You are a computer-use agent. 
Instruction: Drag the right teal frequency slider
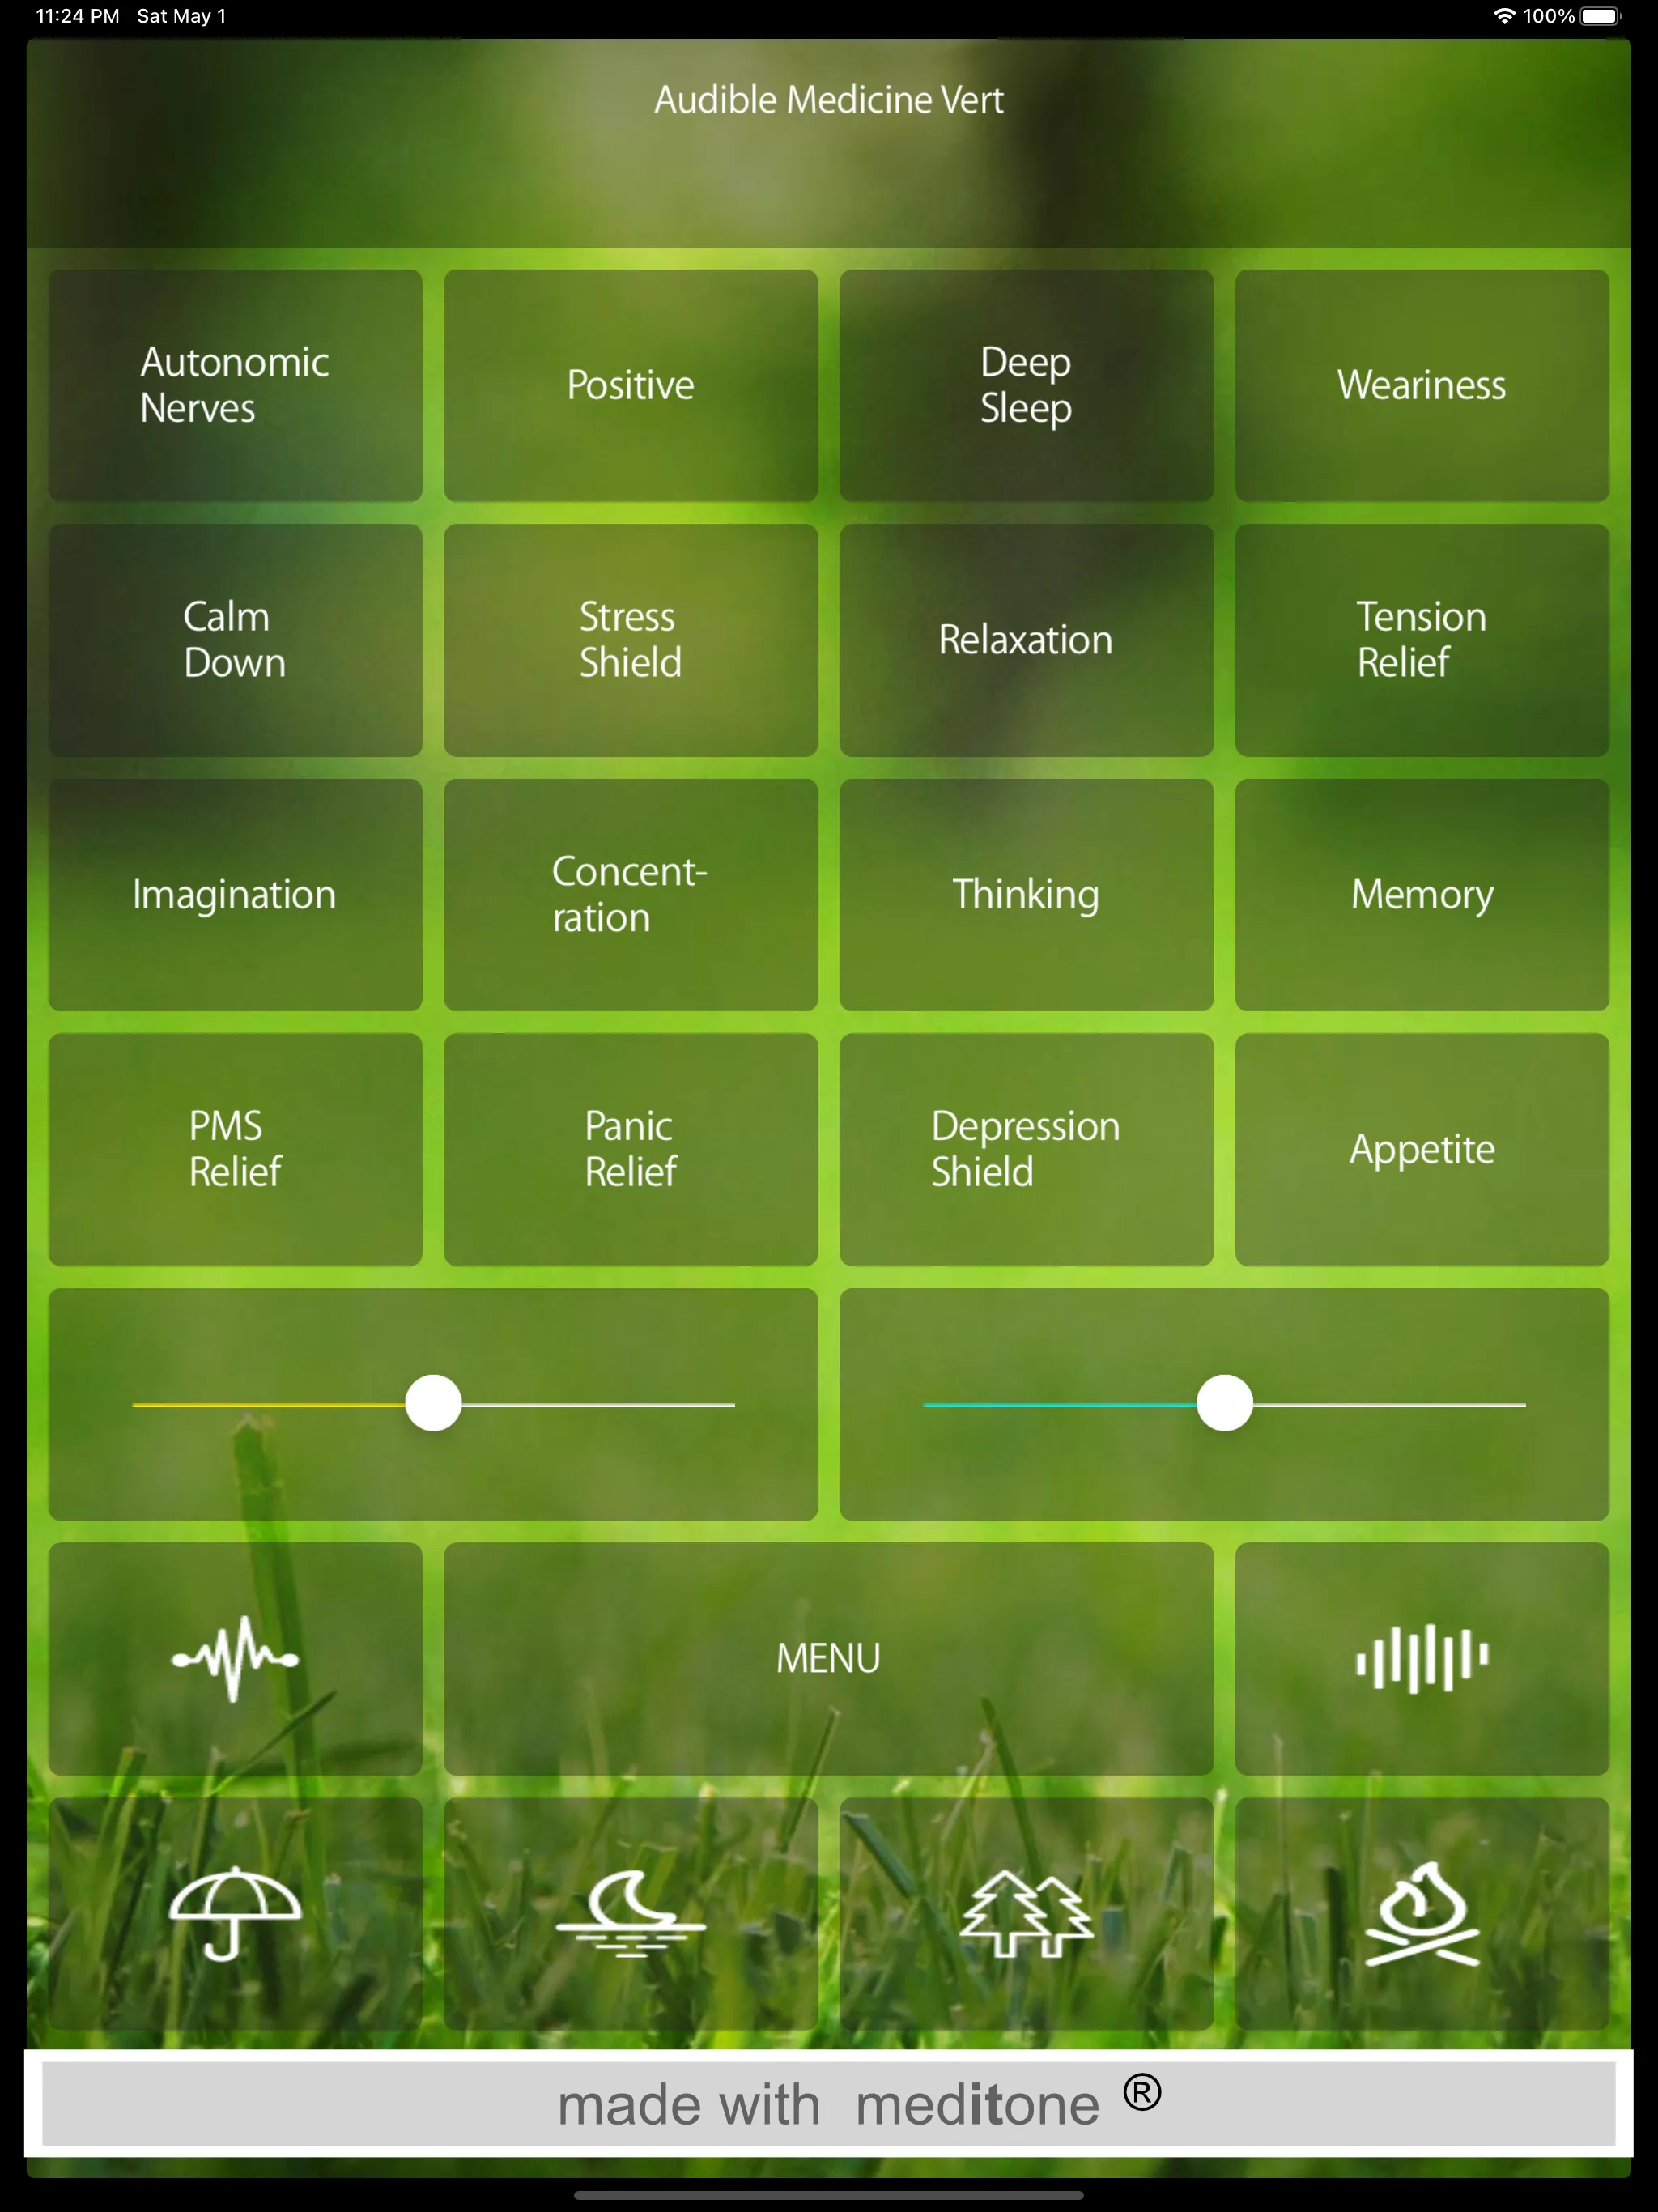(x=1222, y=1404)
